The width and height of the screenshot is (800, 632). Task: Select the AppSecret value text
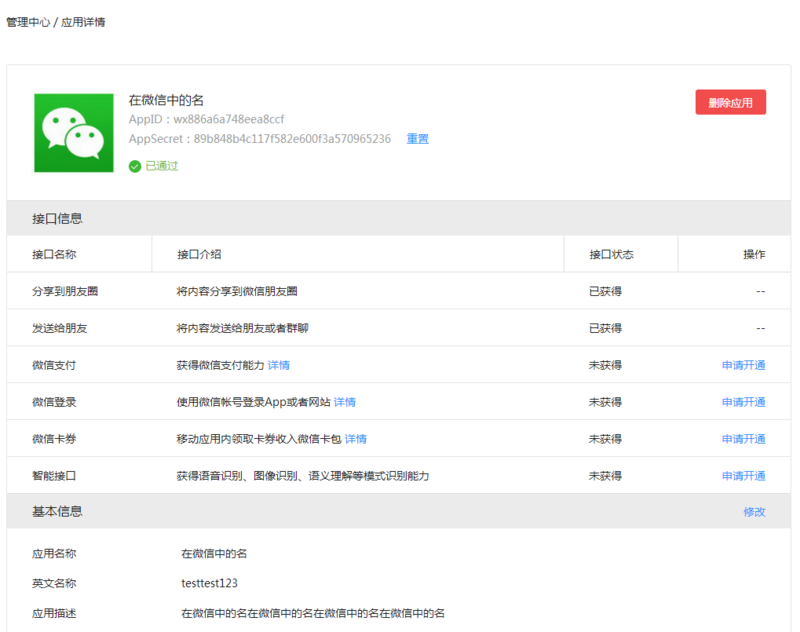[292, 139]
